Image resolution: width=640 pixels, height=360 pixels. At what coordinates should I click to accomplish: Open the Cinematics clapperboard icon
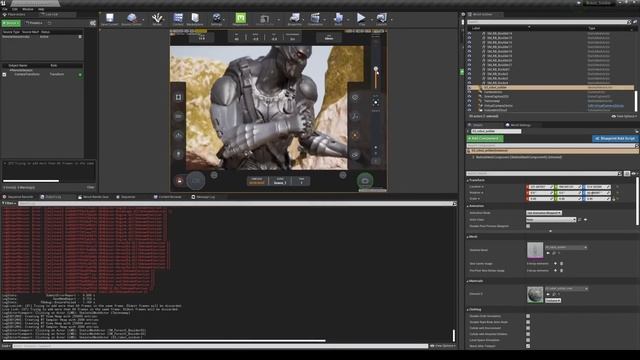coord(315,19)
